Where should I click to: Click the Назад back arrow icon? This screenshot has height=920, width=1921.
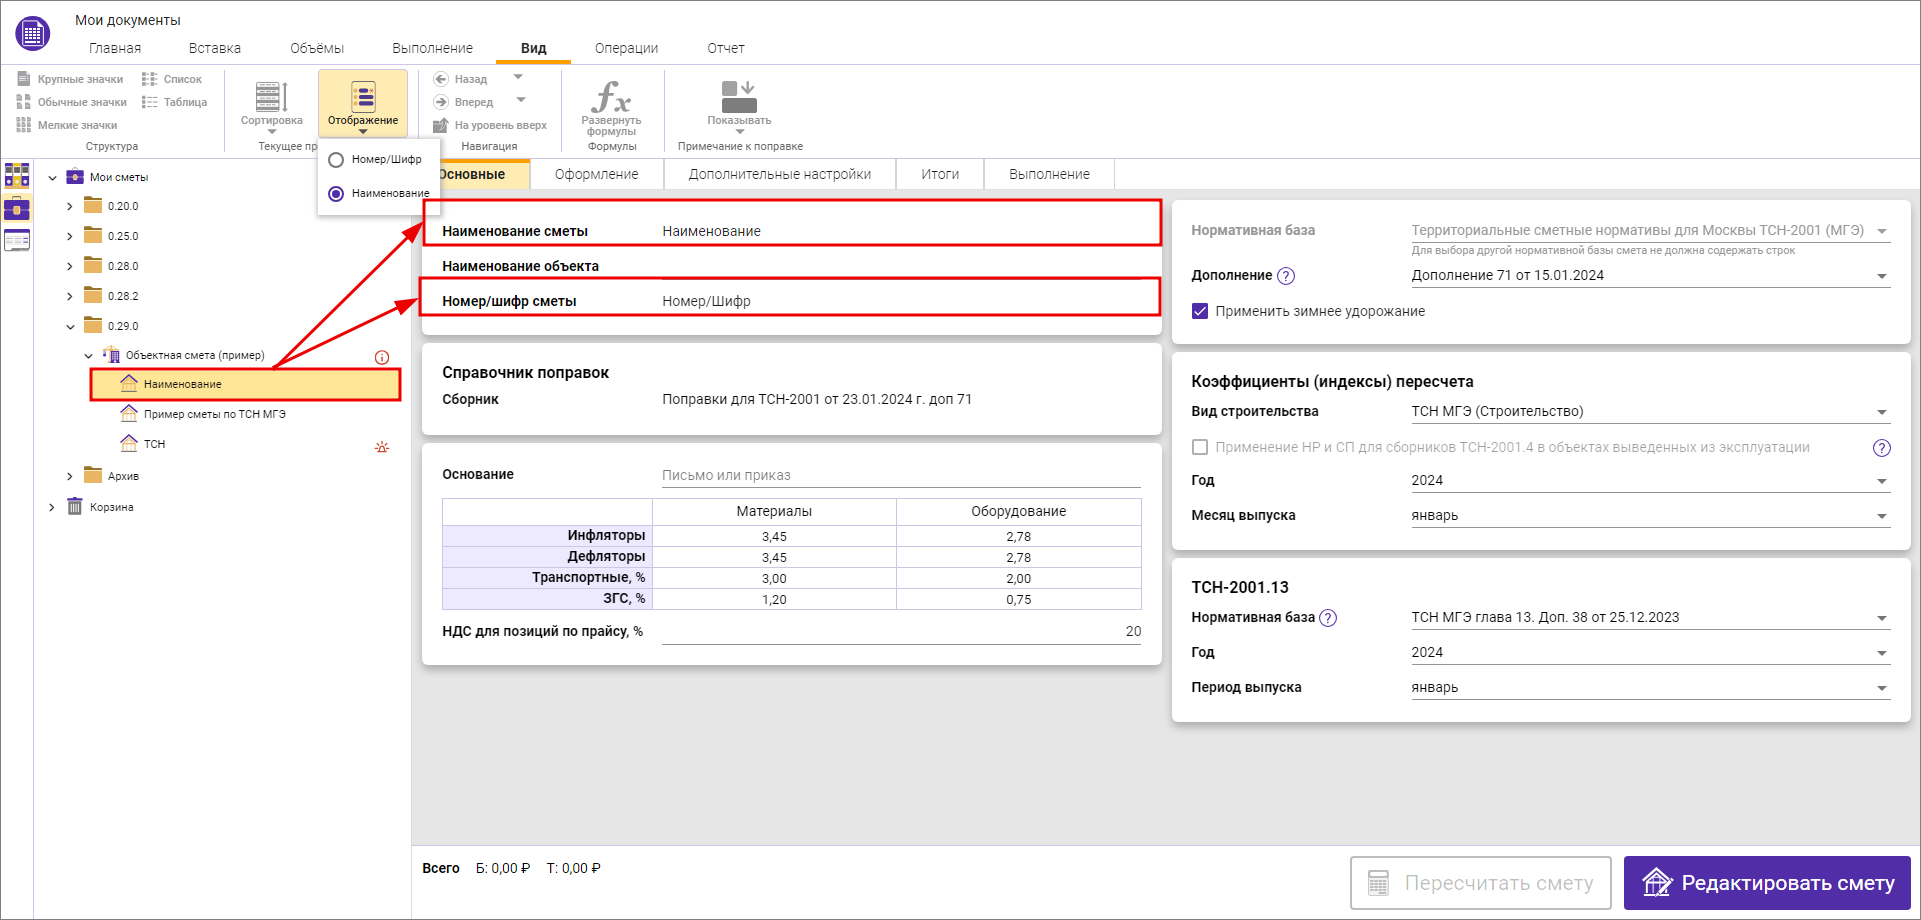click(441, 79)
